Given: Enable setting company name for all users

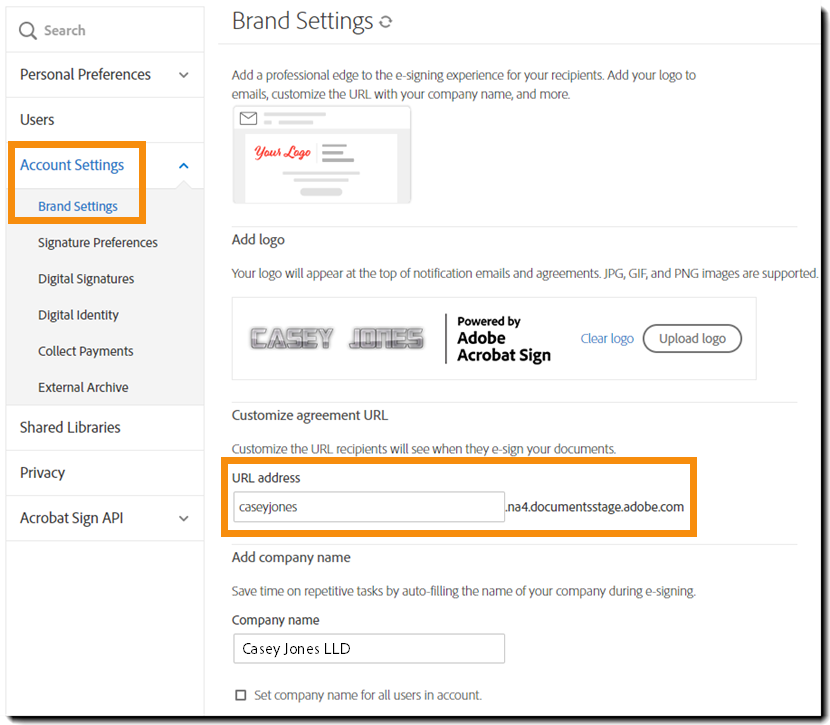Looking at the screenshot, I should click(x=237, y=695).
